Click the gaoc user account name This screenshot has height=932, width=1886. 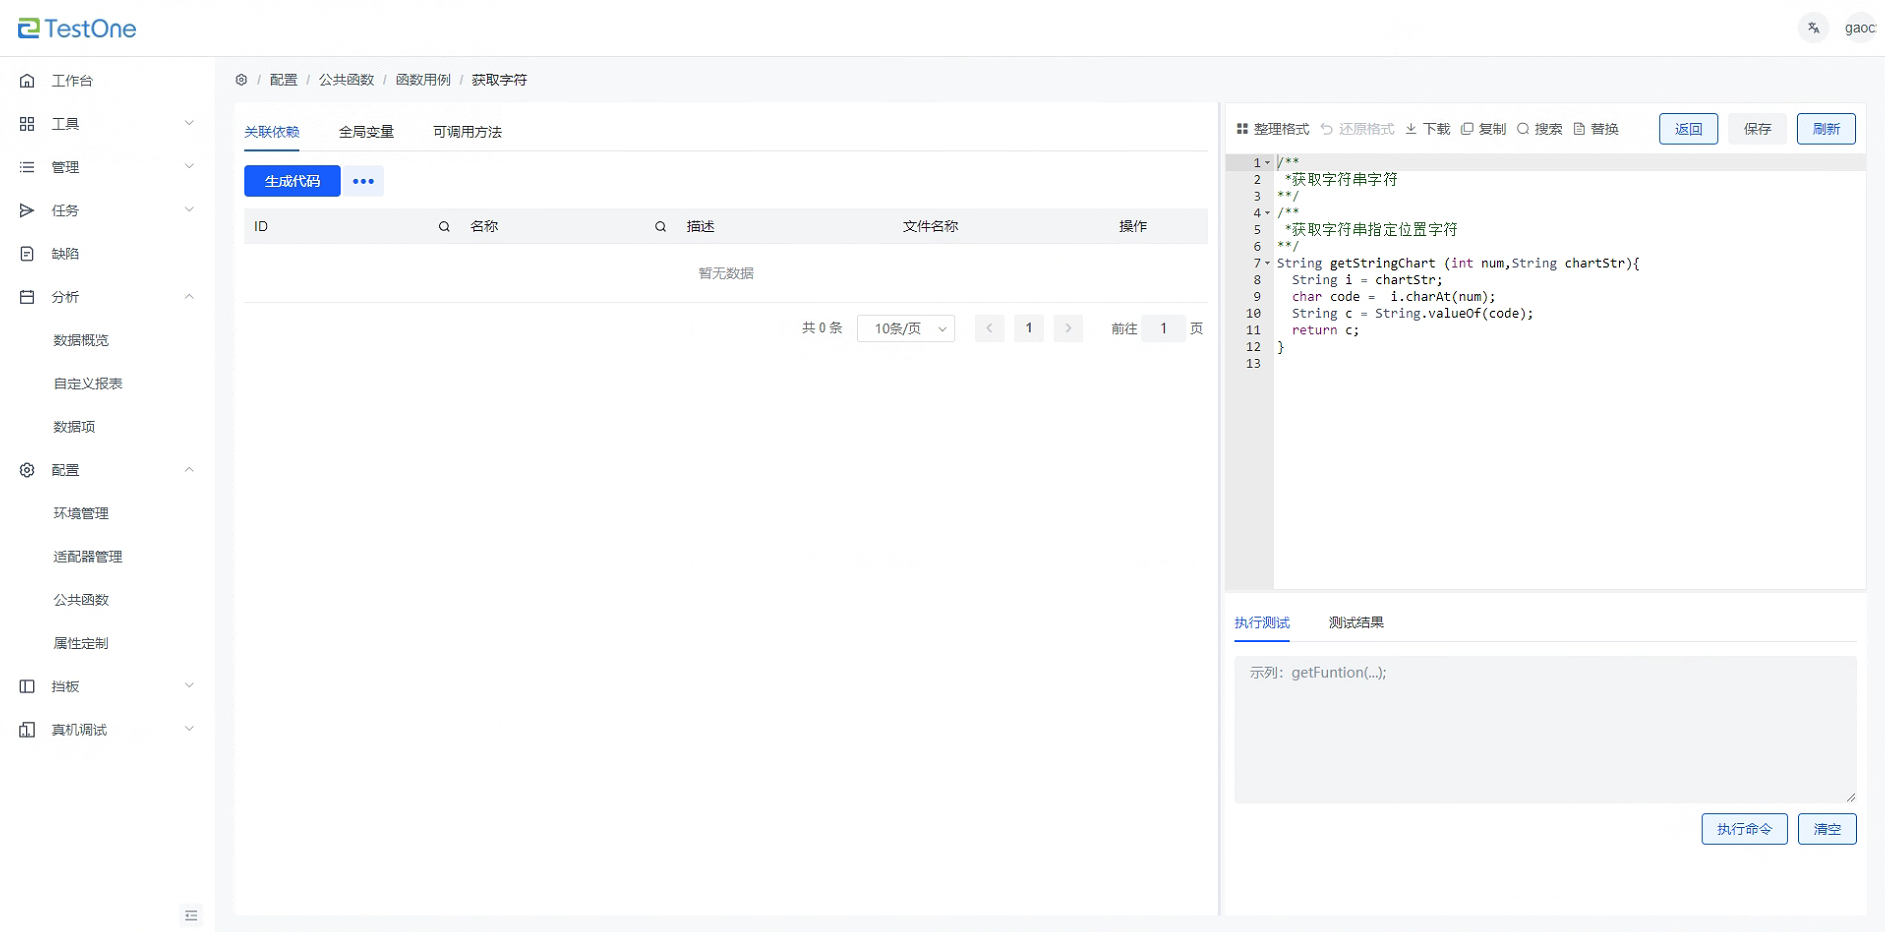[x=1860, y=28]
